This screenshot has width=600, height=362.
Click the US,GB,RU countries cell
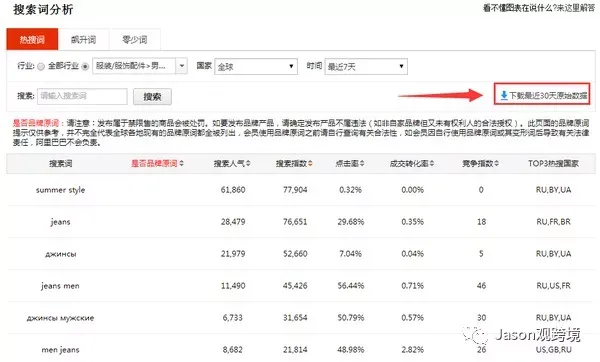click(553, 350)
